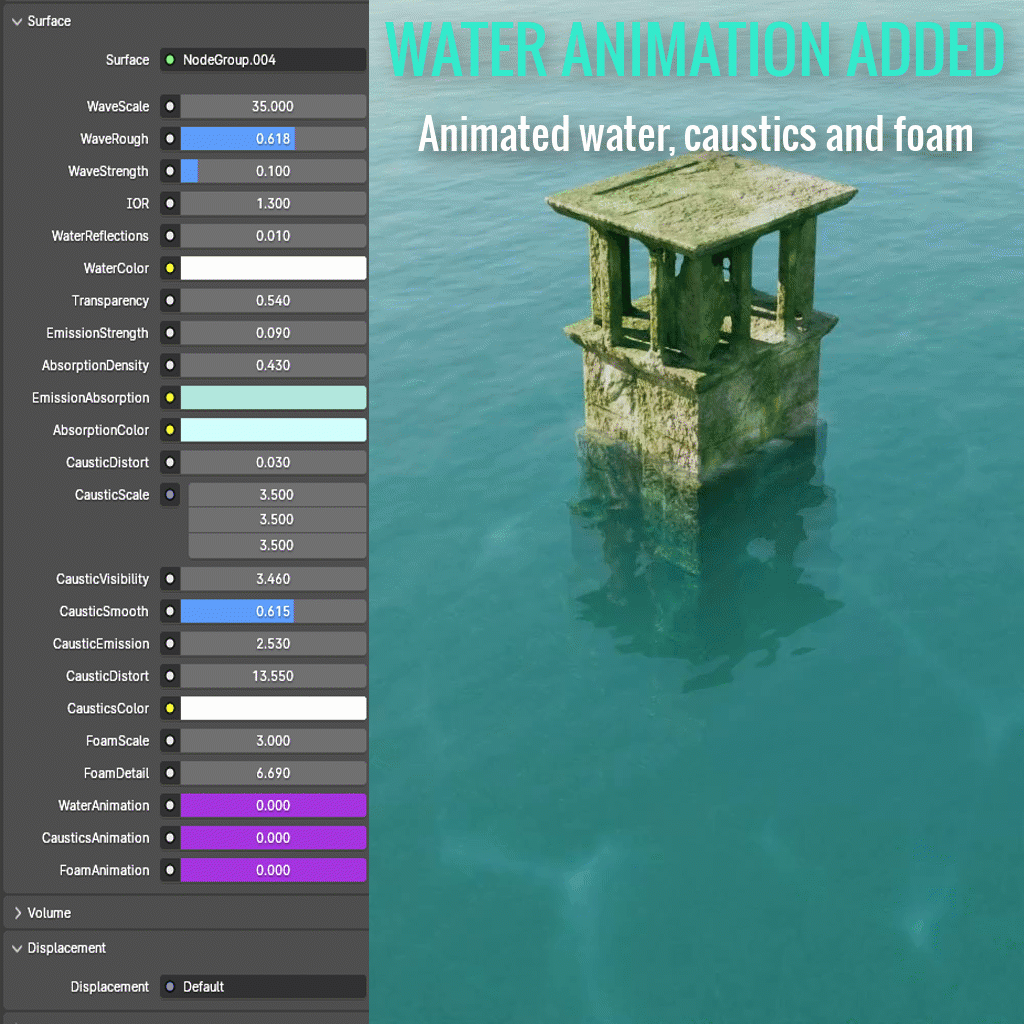Click the socket icon beside CausticVisibility

pos(168,578)
